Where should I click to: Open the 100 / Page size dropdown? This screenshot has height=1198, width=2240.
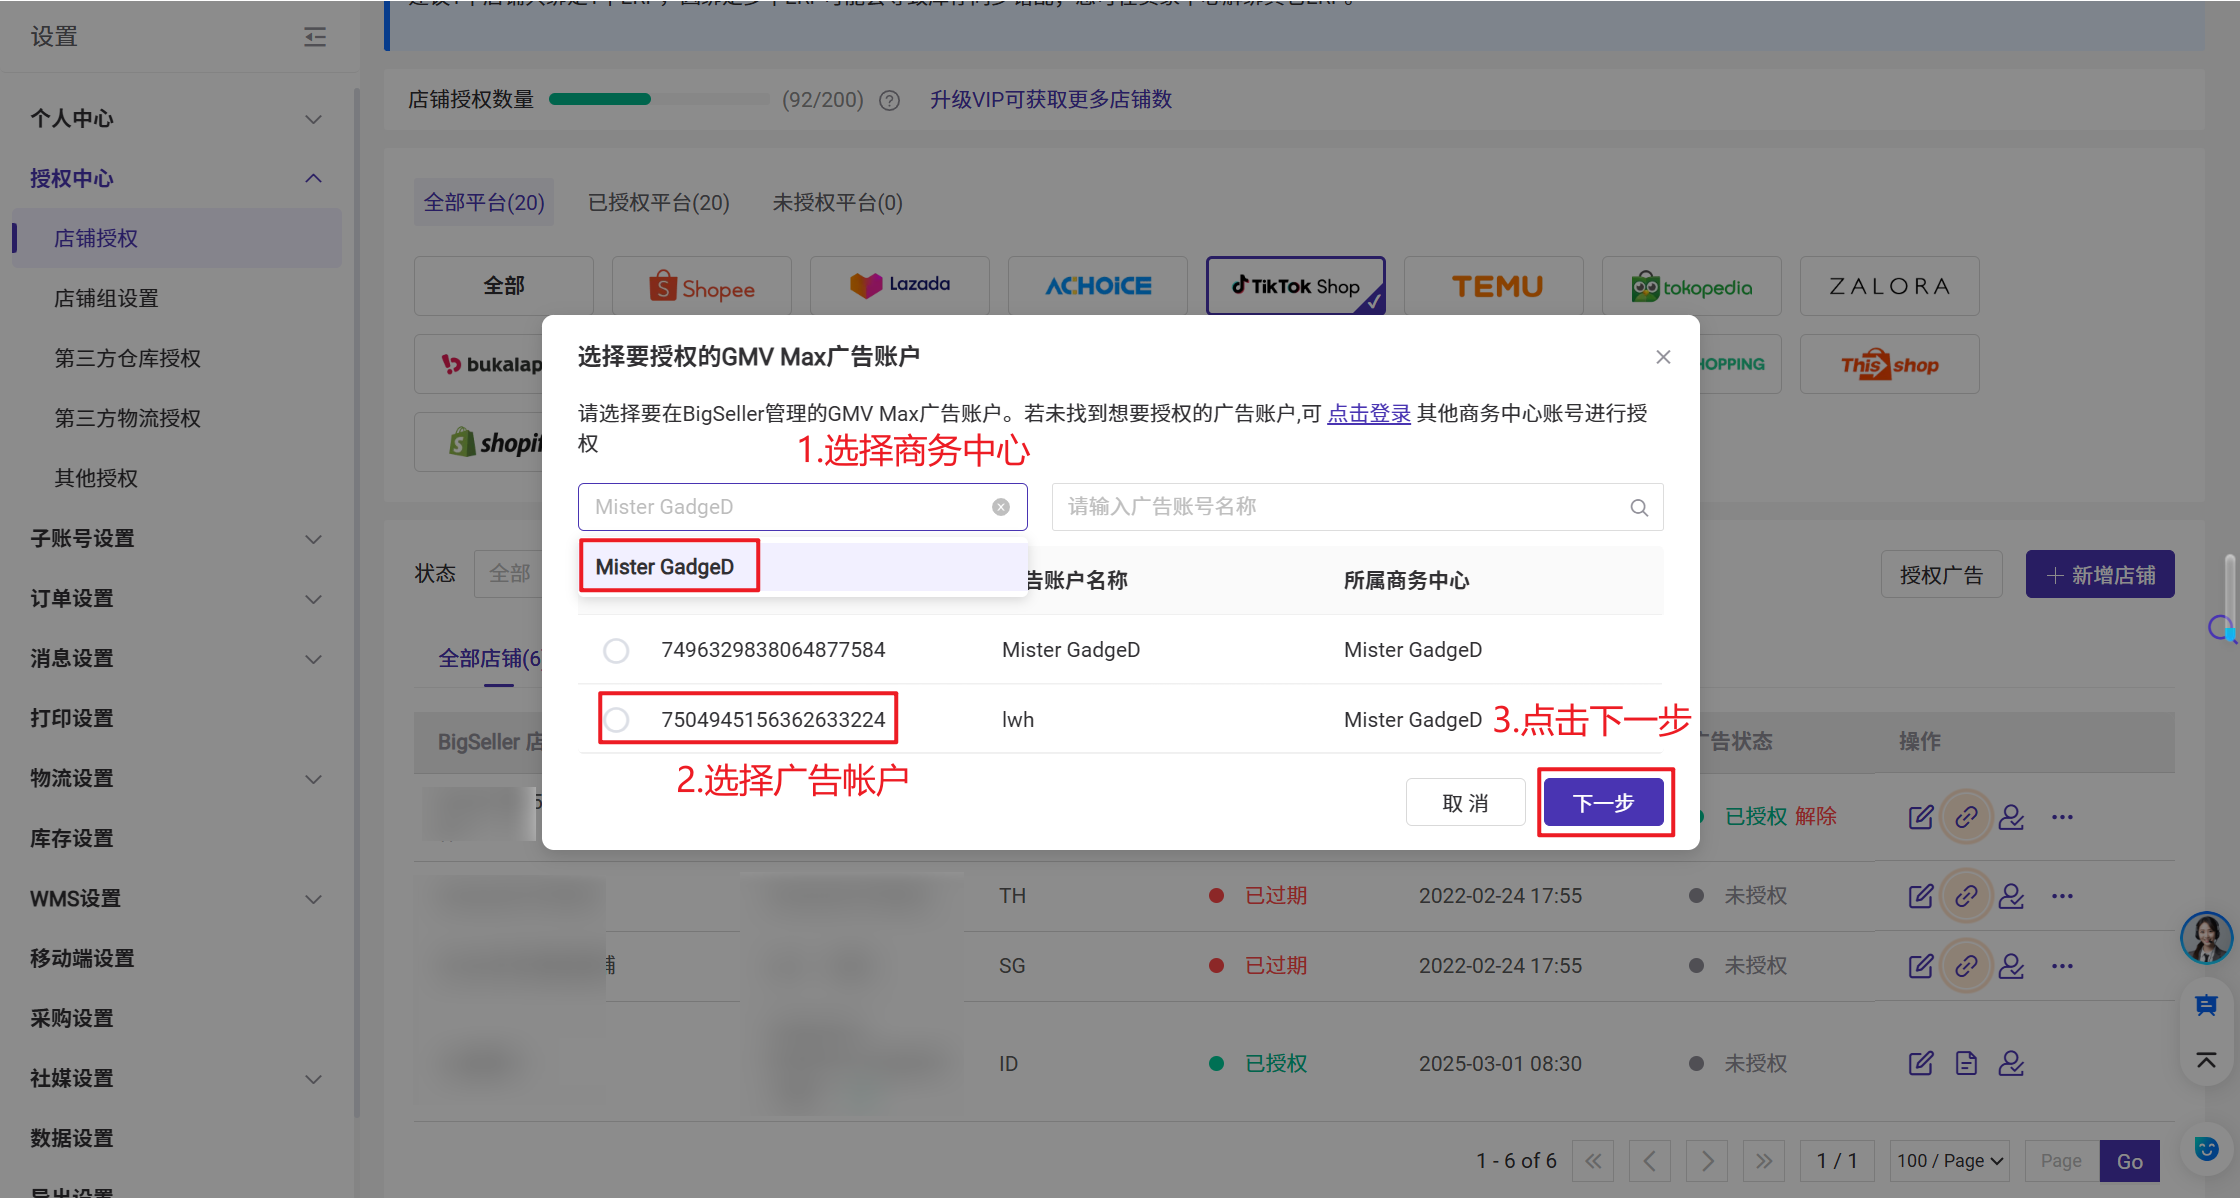tap(1950, 1161)
